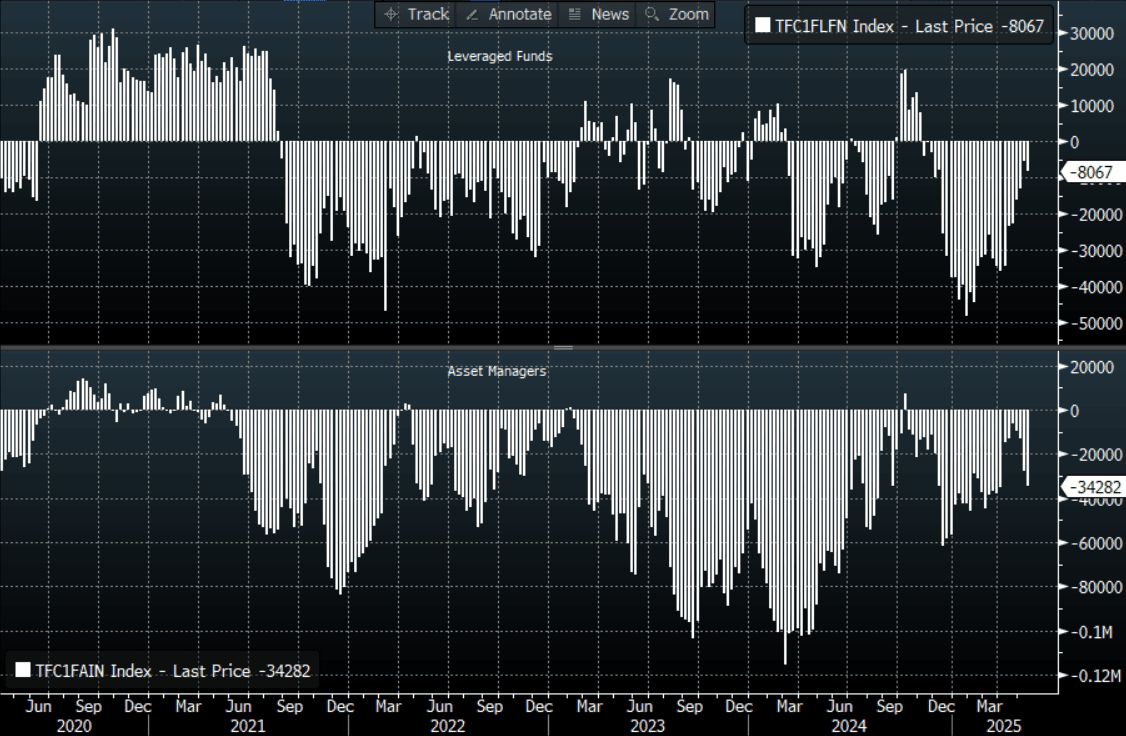The width and height of the screenshot is (1126, 736).
Task: Click the Asset Managers panel title
Action: (497, 371)
